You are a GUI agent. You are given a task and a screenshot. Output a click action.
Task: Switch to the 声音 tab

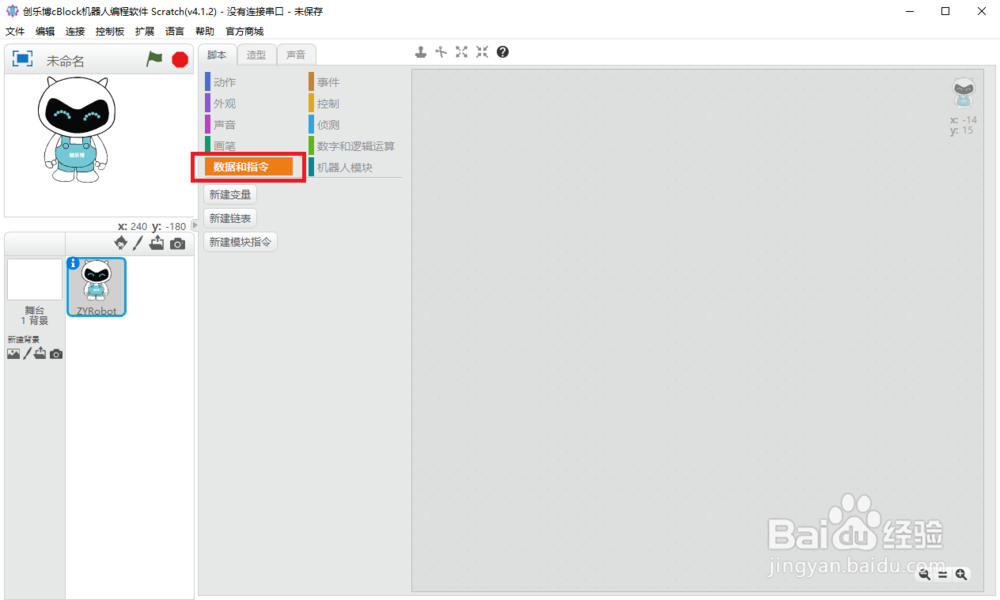(296, 54)
